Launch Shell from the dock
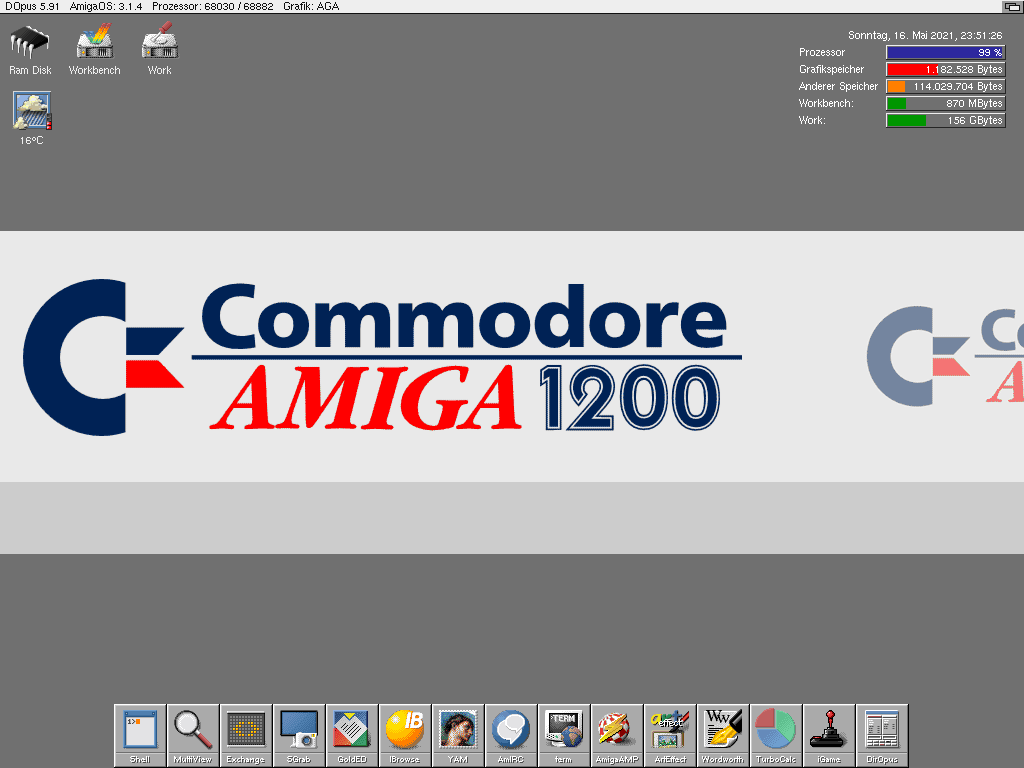This screenshot has height=768, width=1024. (140, 735)
